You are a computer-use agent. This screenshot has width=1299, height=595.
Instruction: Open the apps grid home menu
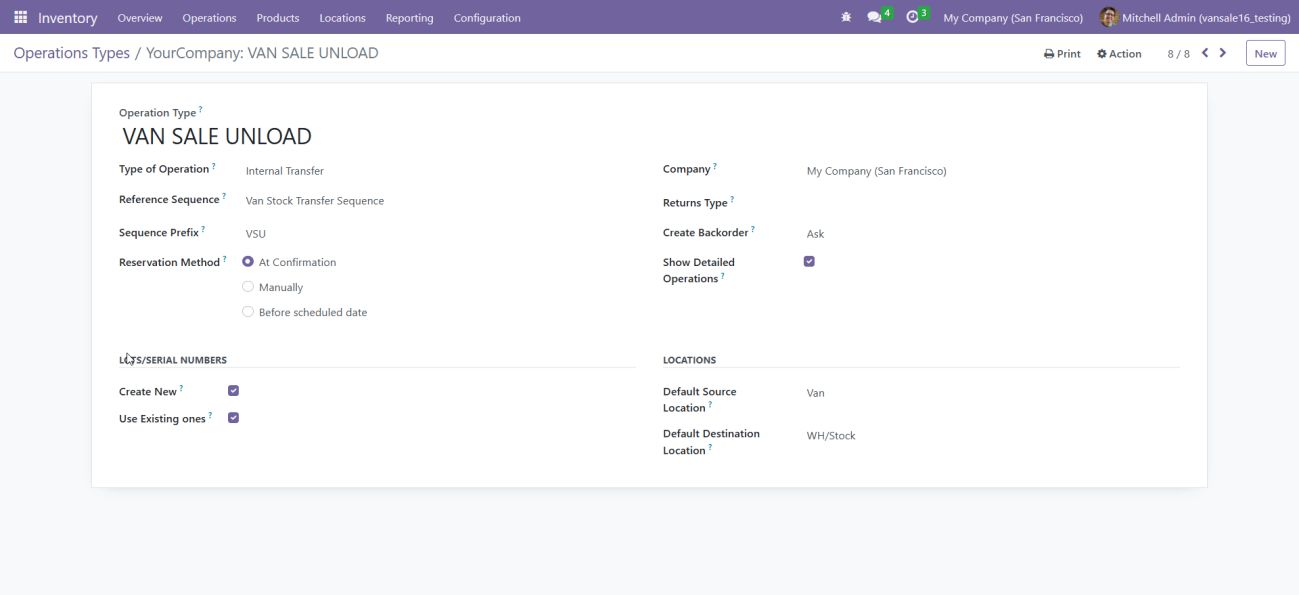click(x=20, y=18)
